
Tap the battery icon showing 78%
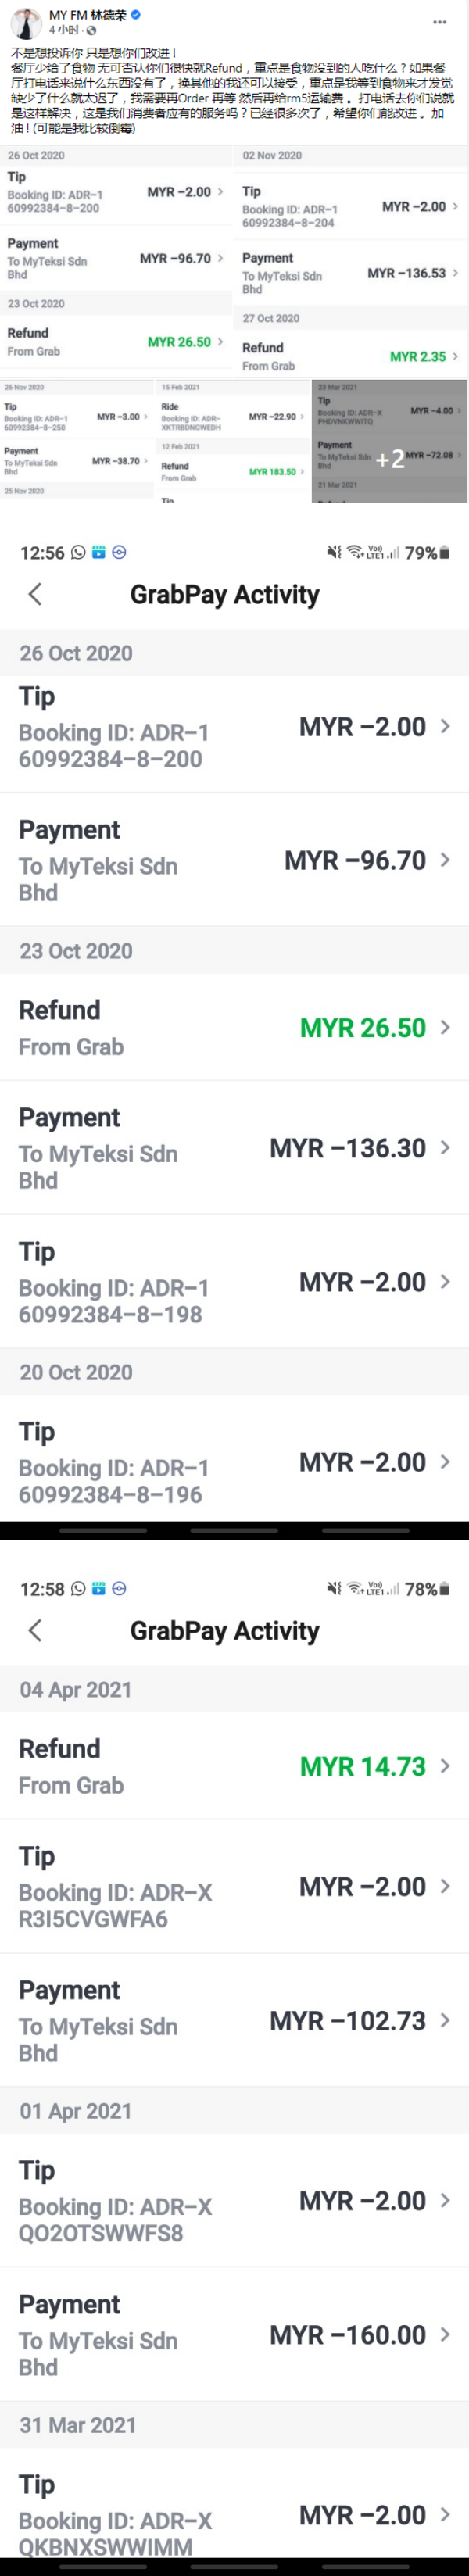coord(444,1589)
